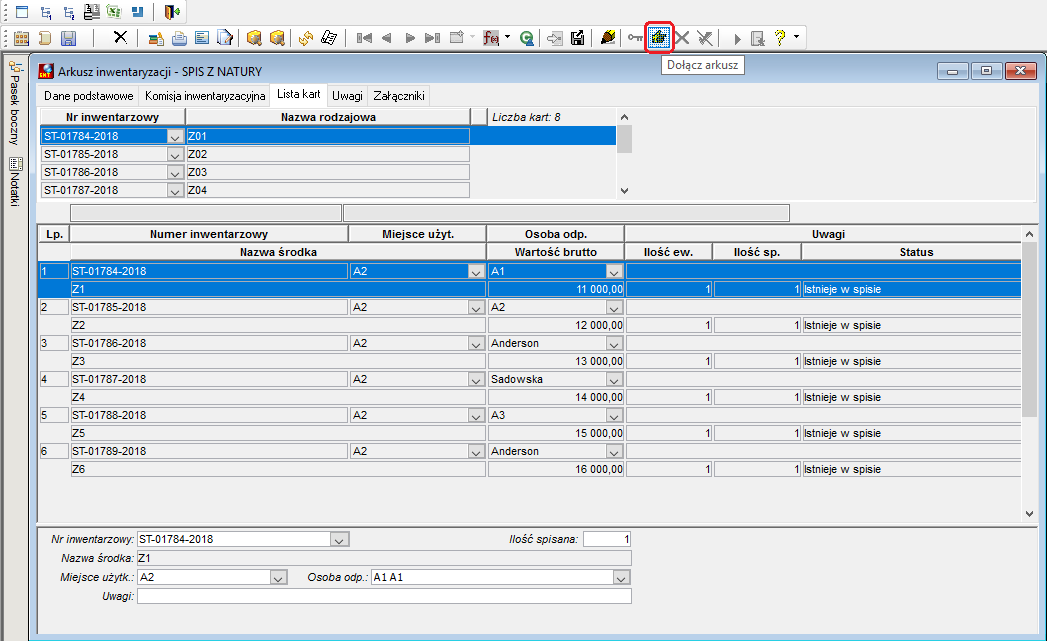Click the Uwagi input field at bottom
Screen dimensions: 1047x641
pyautogui.click(x=384, y=596)
